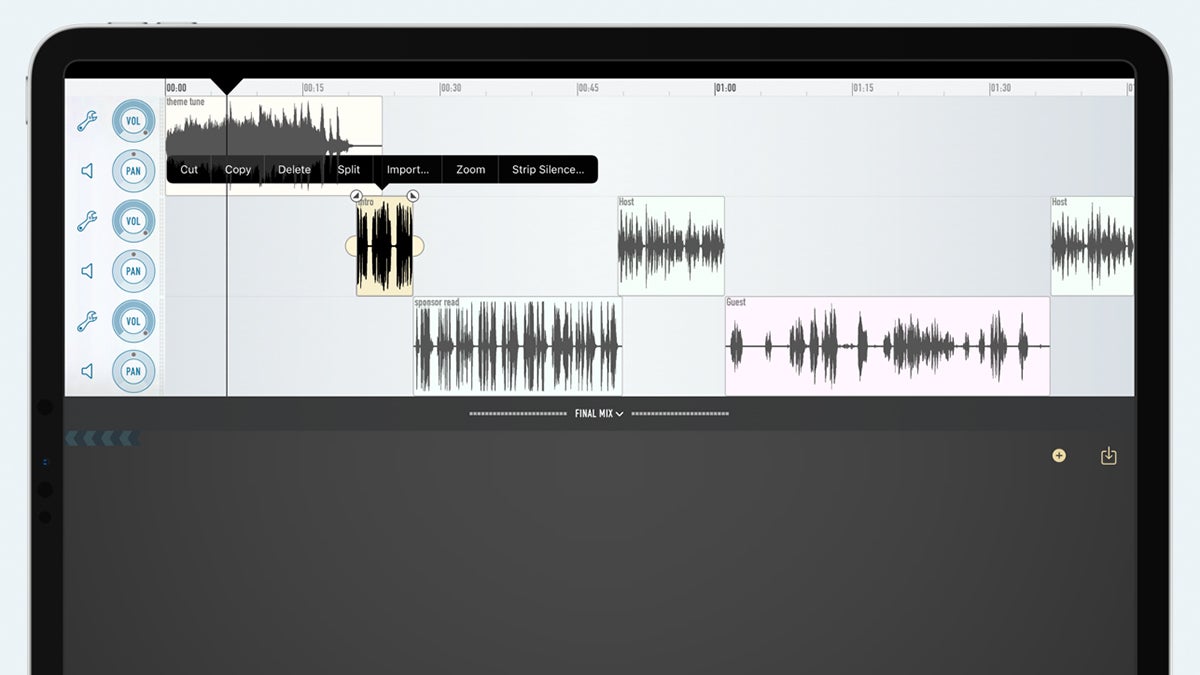Choose Strip Silence from the context menu
Image resolution: width=1200 pixels, height=675 pixels.
(548, 169)
